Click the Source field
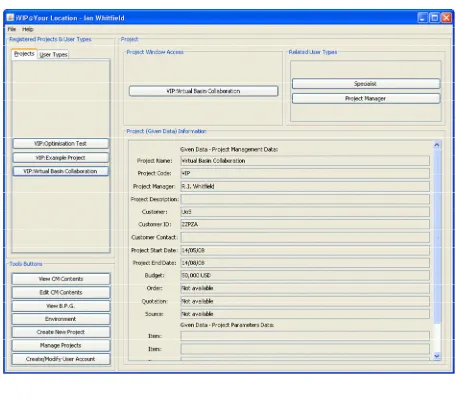Screen dimensions: 456x402 [x=305, y=314]
